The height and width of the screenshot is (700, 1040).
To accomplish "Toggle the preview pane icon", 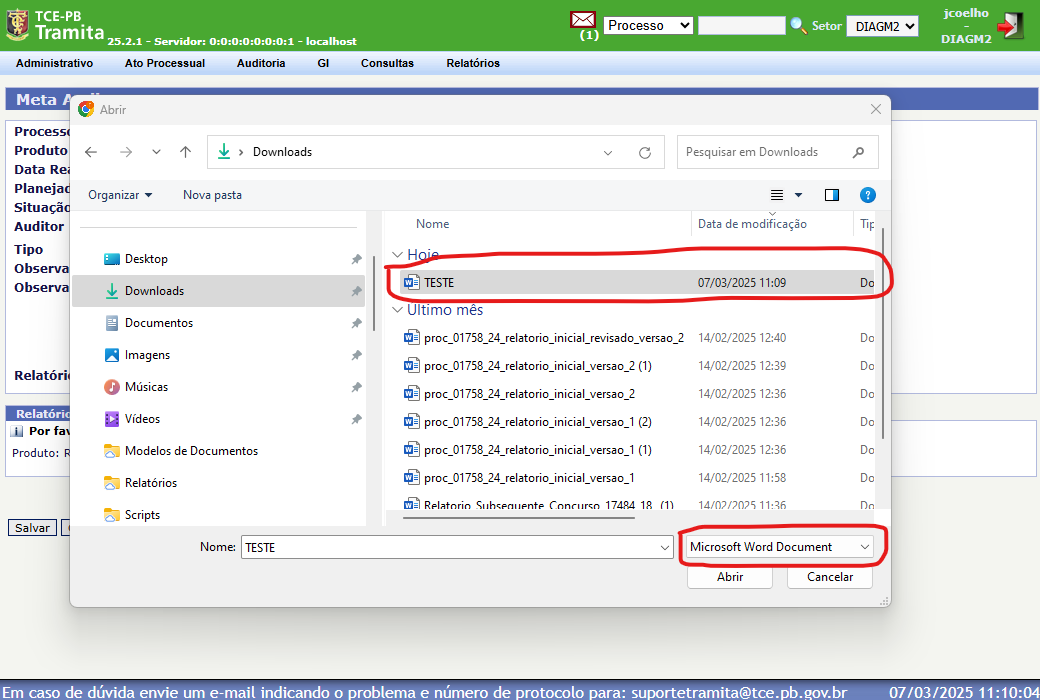I will point(832,195).
